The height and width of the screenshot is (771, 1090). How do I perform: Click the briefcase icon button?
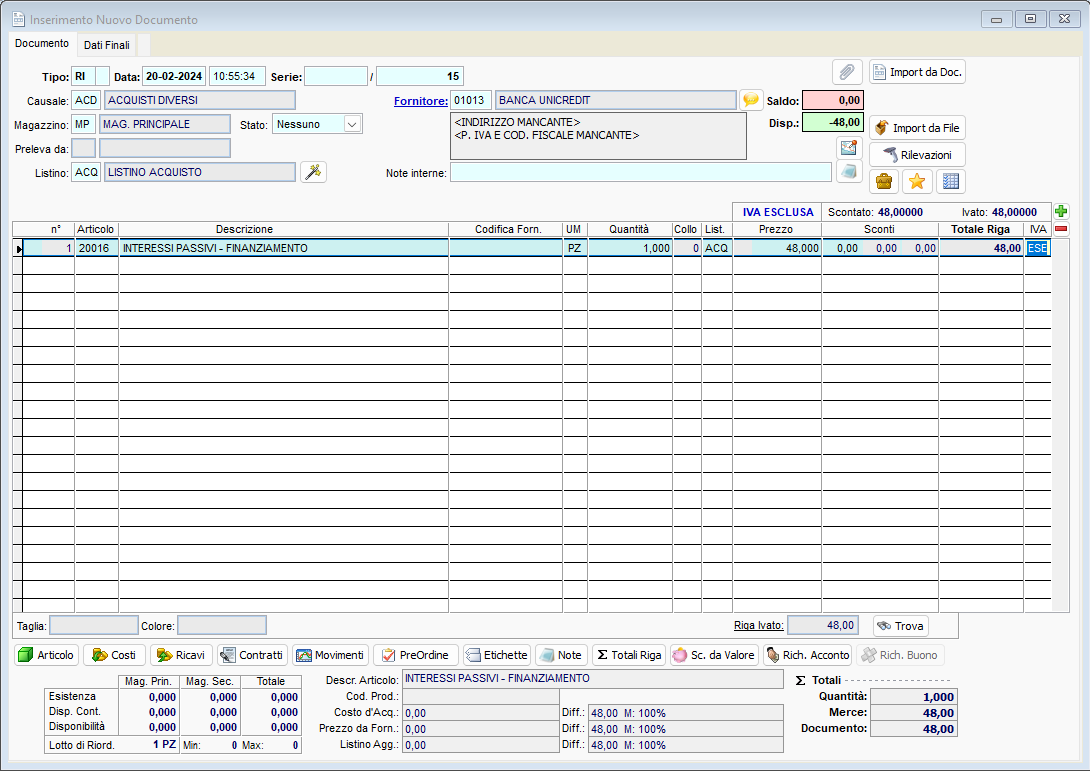point(884,181)
